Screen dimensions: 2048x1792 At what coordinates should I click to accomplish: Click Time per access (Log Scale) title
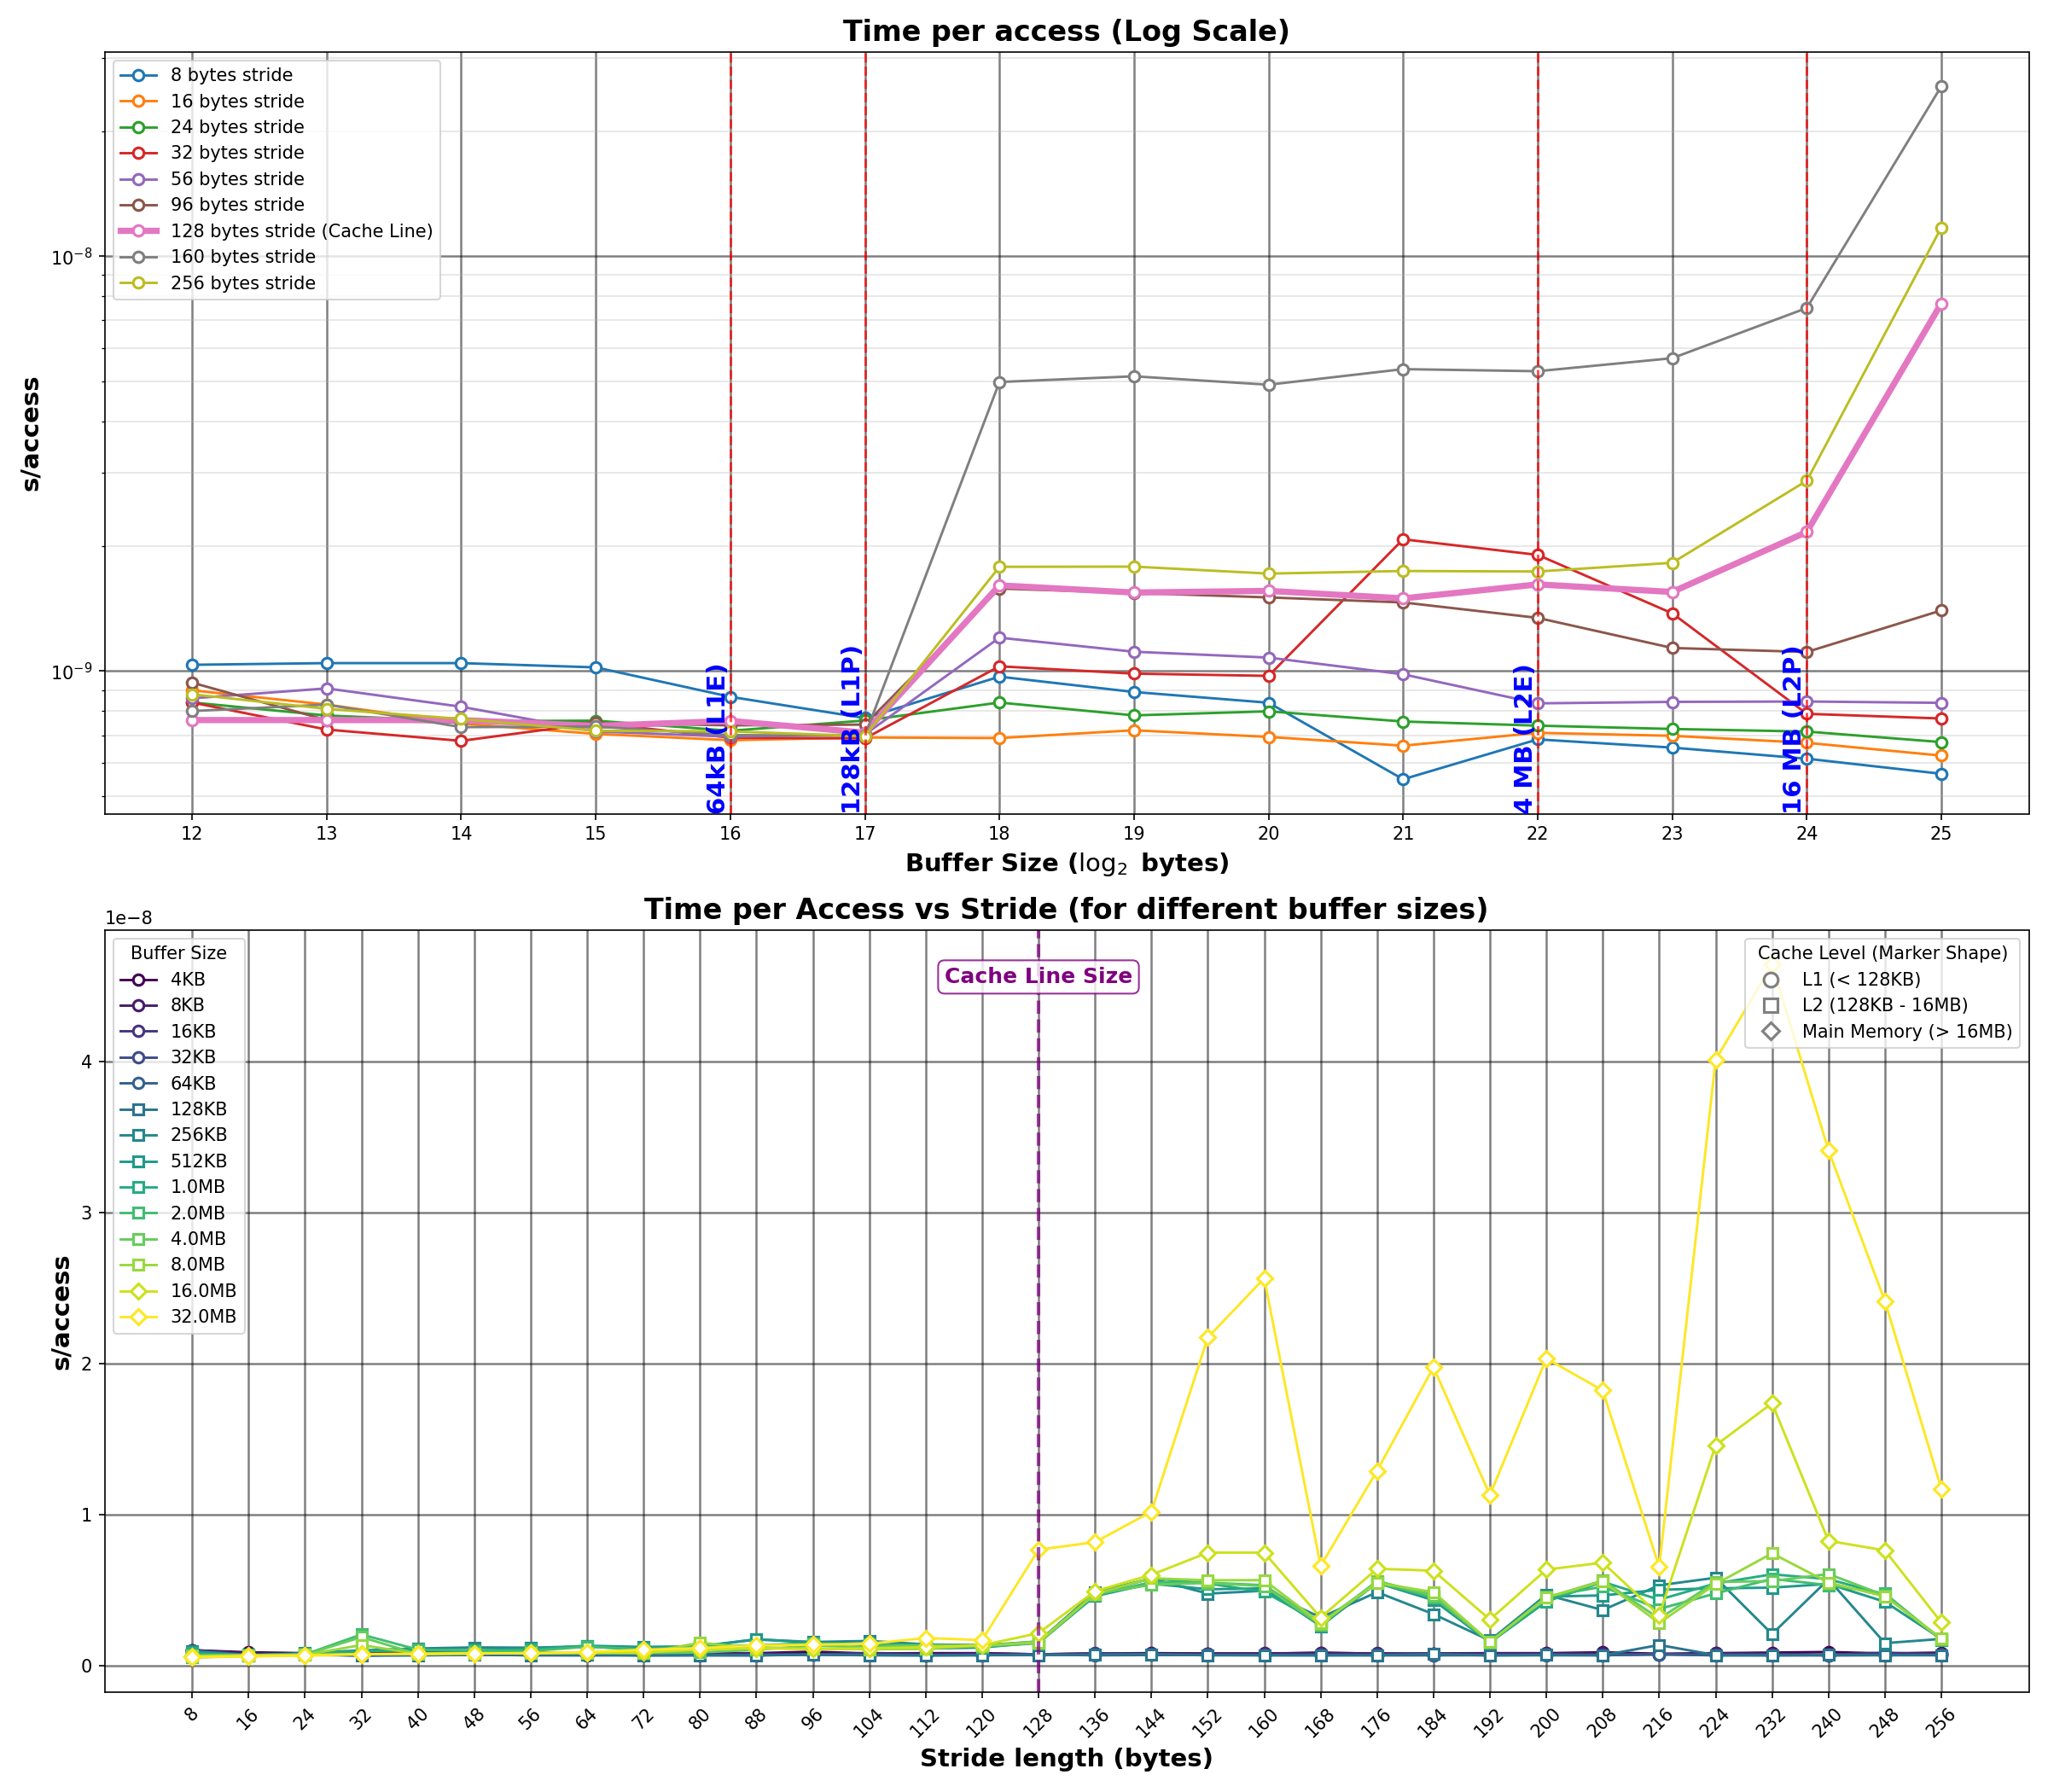point(1066,31)
